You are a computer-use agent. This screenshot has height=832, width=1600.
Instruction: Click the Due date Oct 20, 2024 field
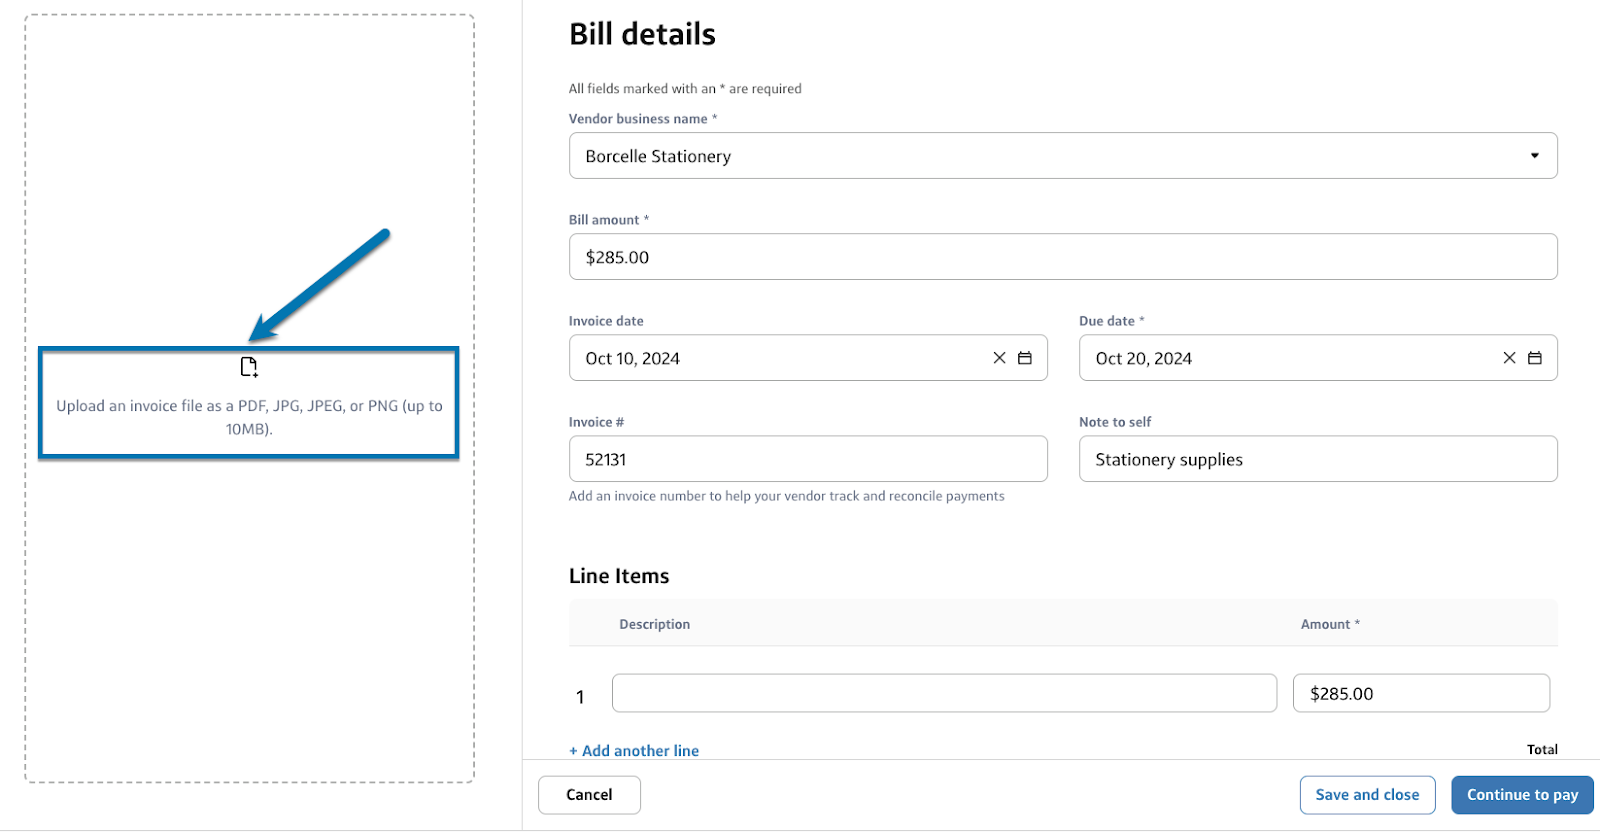click(x=1290, y=358)
